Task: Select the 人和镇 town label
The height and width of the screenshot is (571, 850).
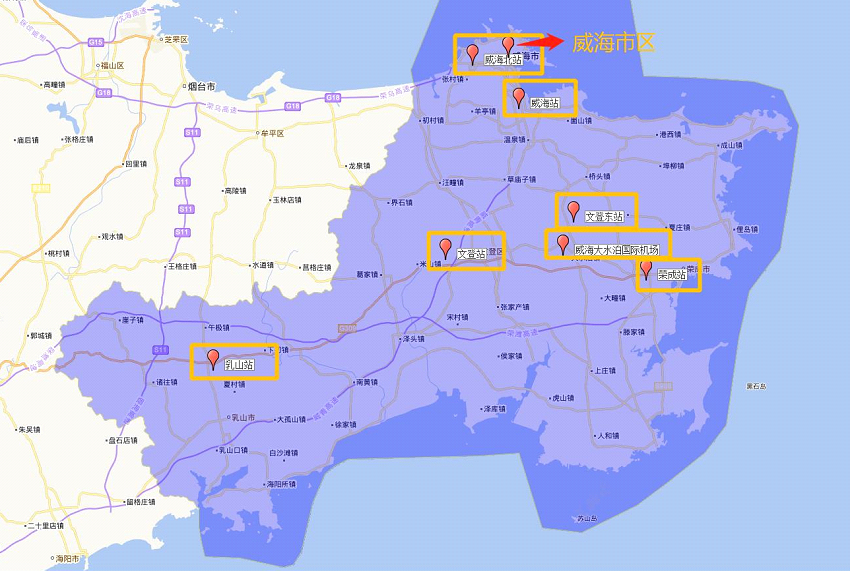Action: click(608, 435)
